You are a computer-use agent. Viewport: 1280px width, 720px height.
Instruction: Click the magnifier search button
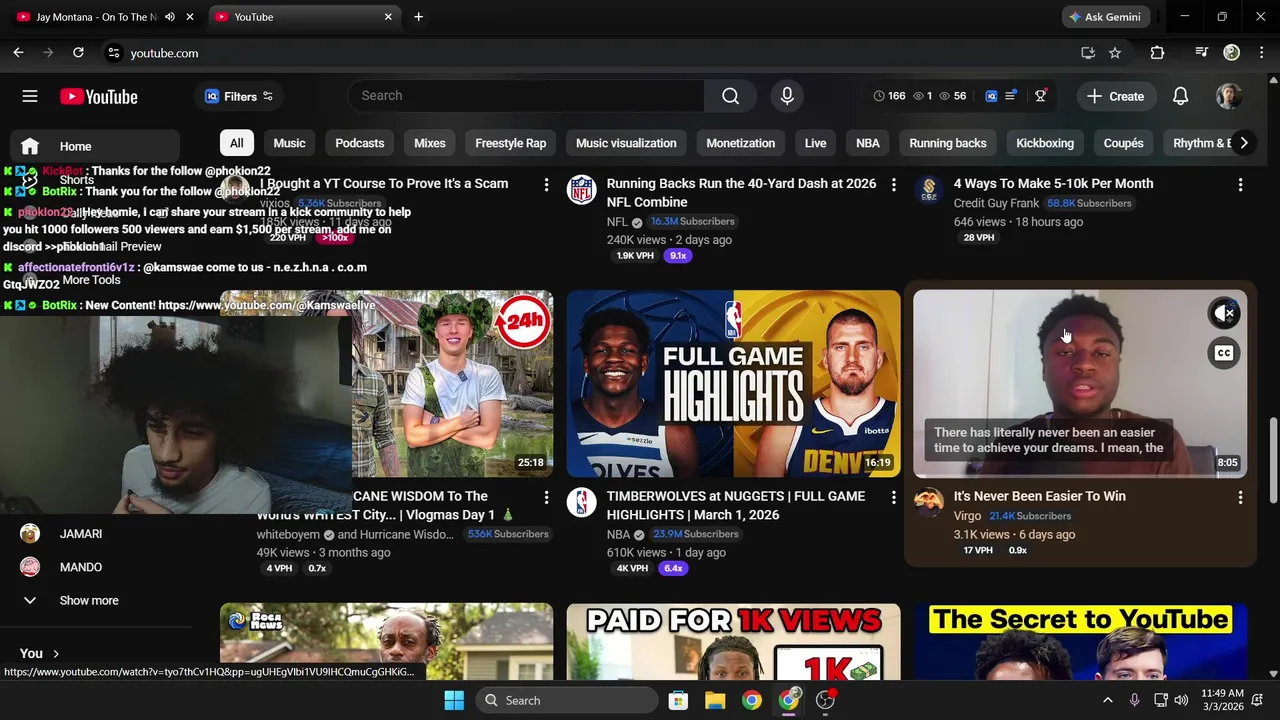click(731, 96)
